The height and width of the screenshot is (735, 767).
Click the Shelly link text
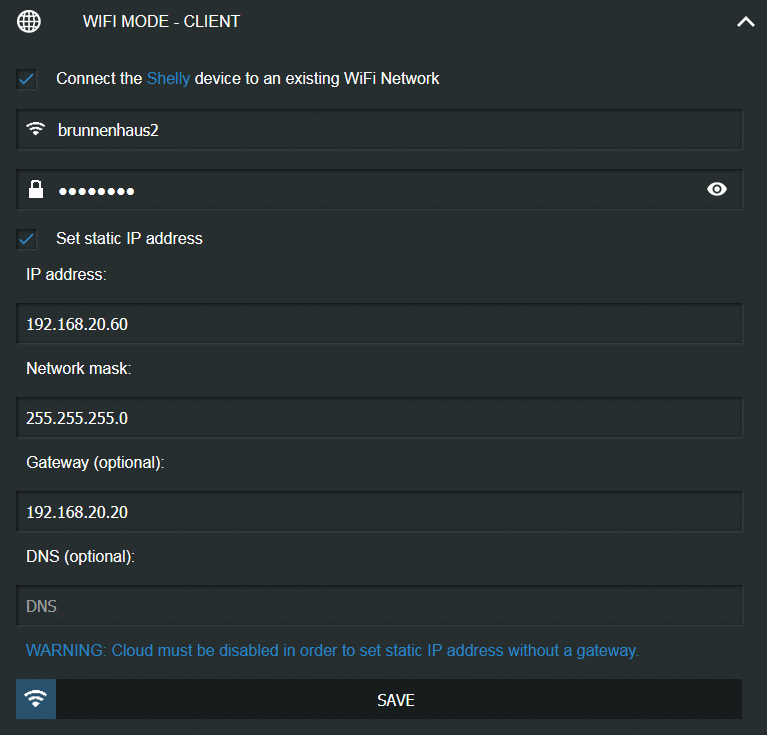tap(168, 78)
